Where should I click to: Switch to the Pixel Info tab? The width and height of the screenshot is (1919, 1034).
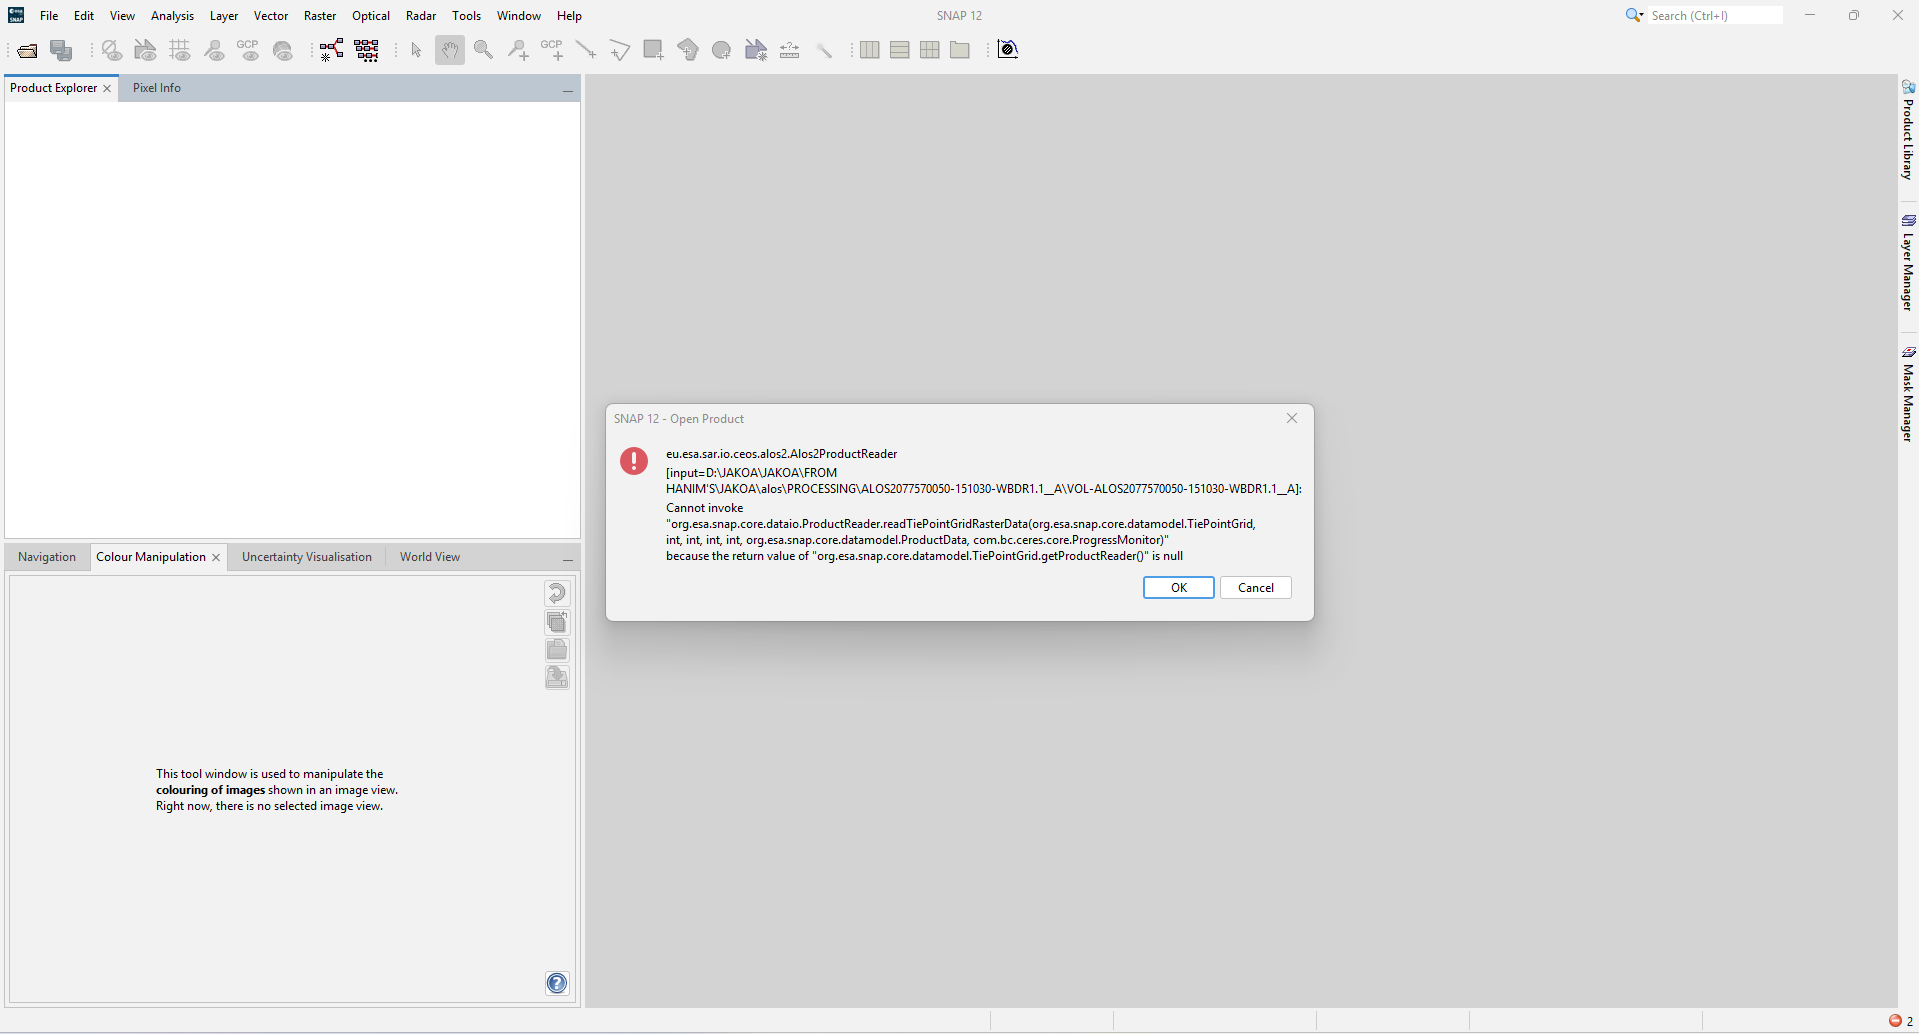click(157, 88)
